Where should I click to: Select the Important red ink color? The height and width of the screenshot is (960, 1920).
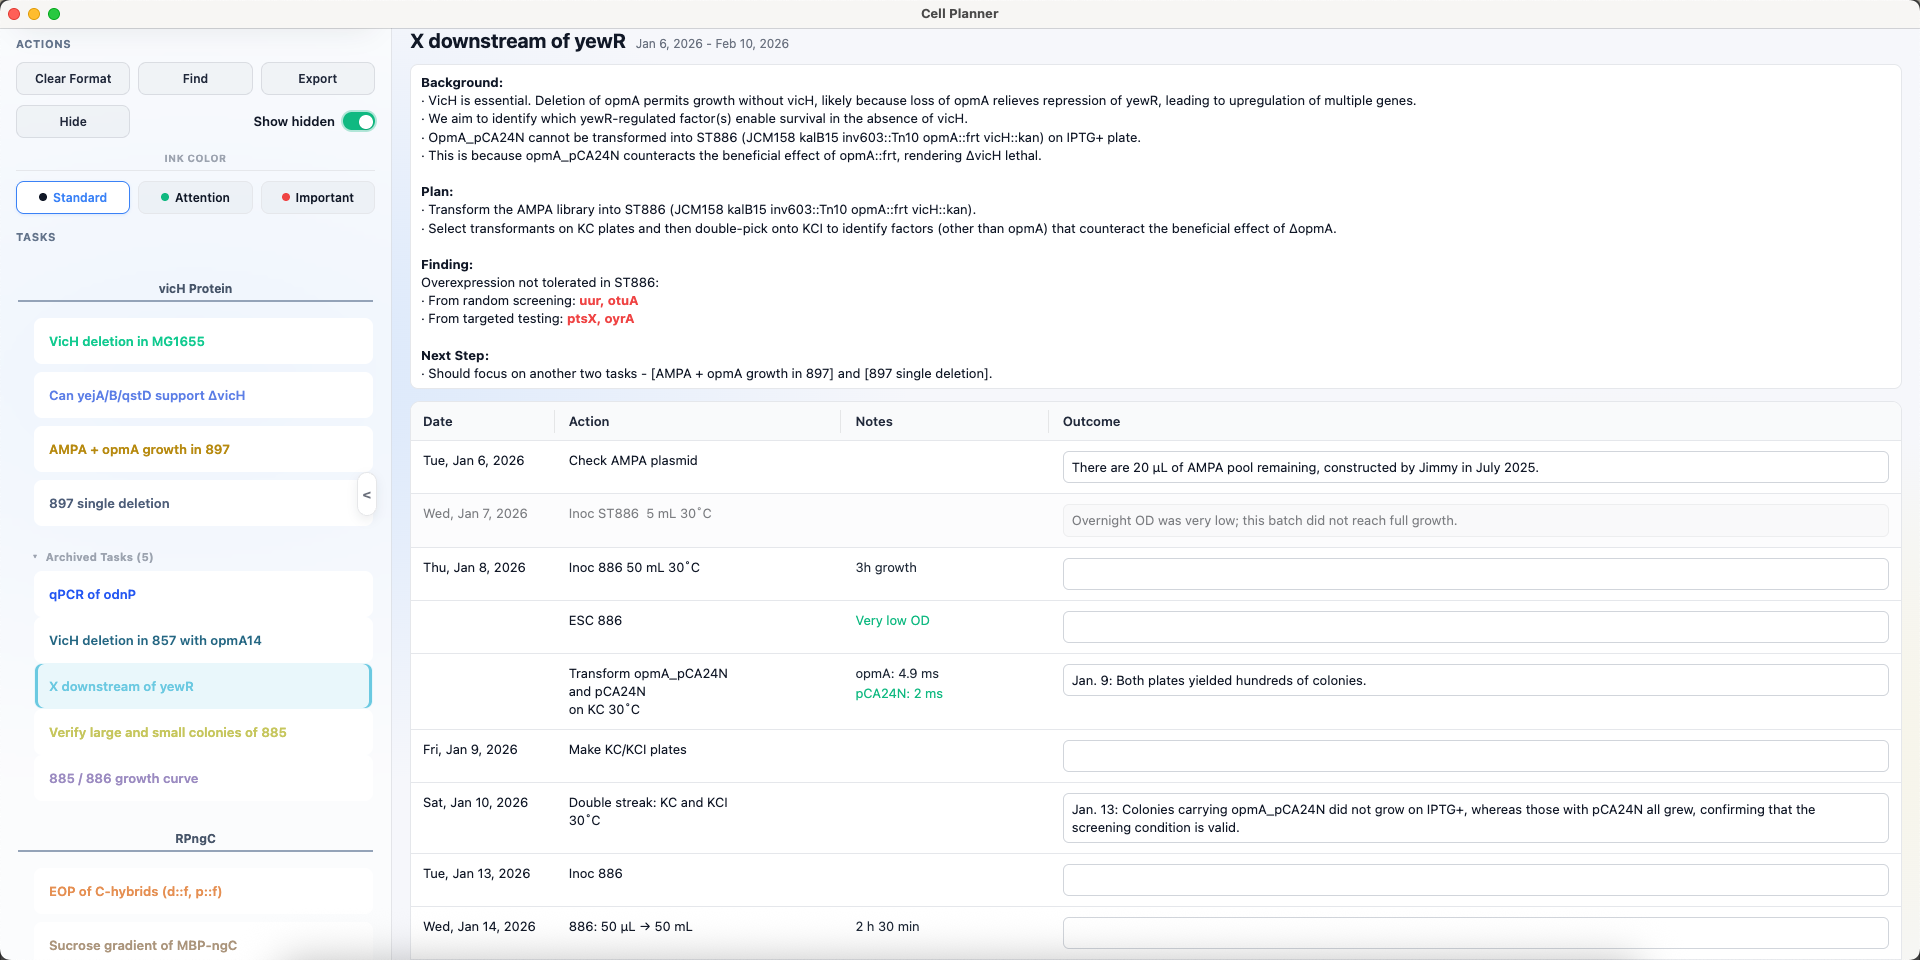[x=318, y=198]
